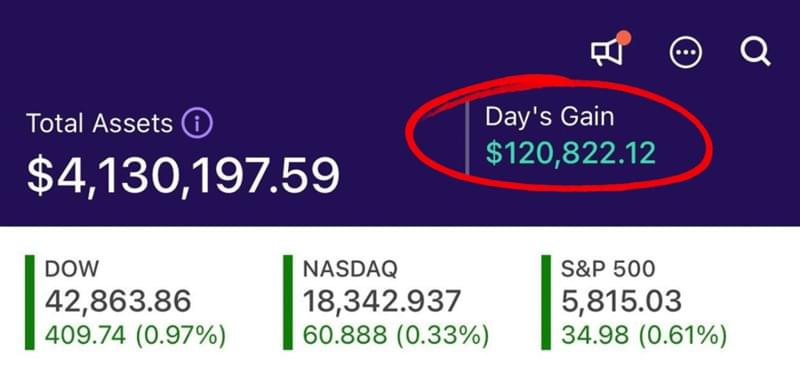Open the S&P 500 index card
This screenshot has height=391, width=800.
tap(635, 302)
